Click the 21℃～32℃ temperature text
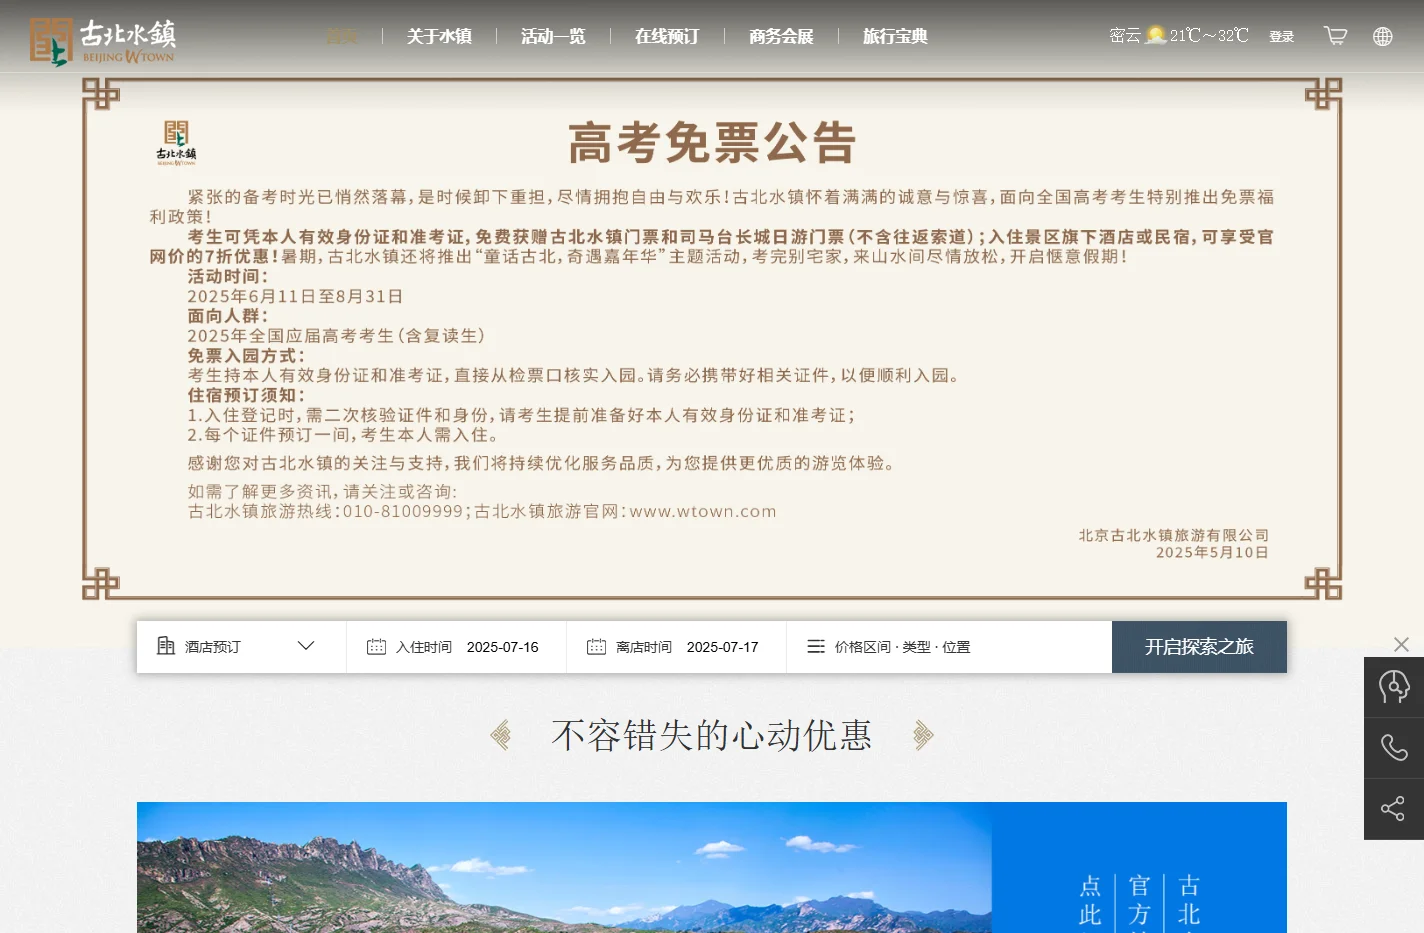Screen dimensions: 1424x933 (x=1209, y=36)
